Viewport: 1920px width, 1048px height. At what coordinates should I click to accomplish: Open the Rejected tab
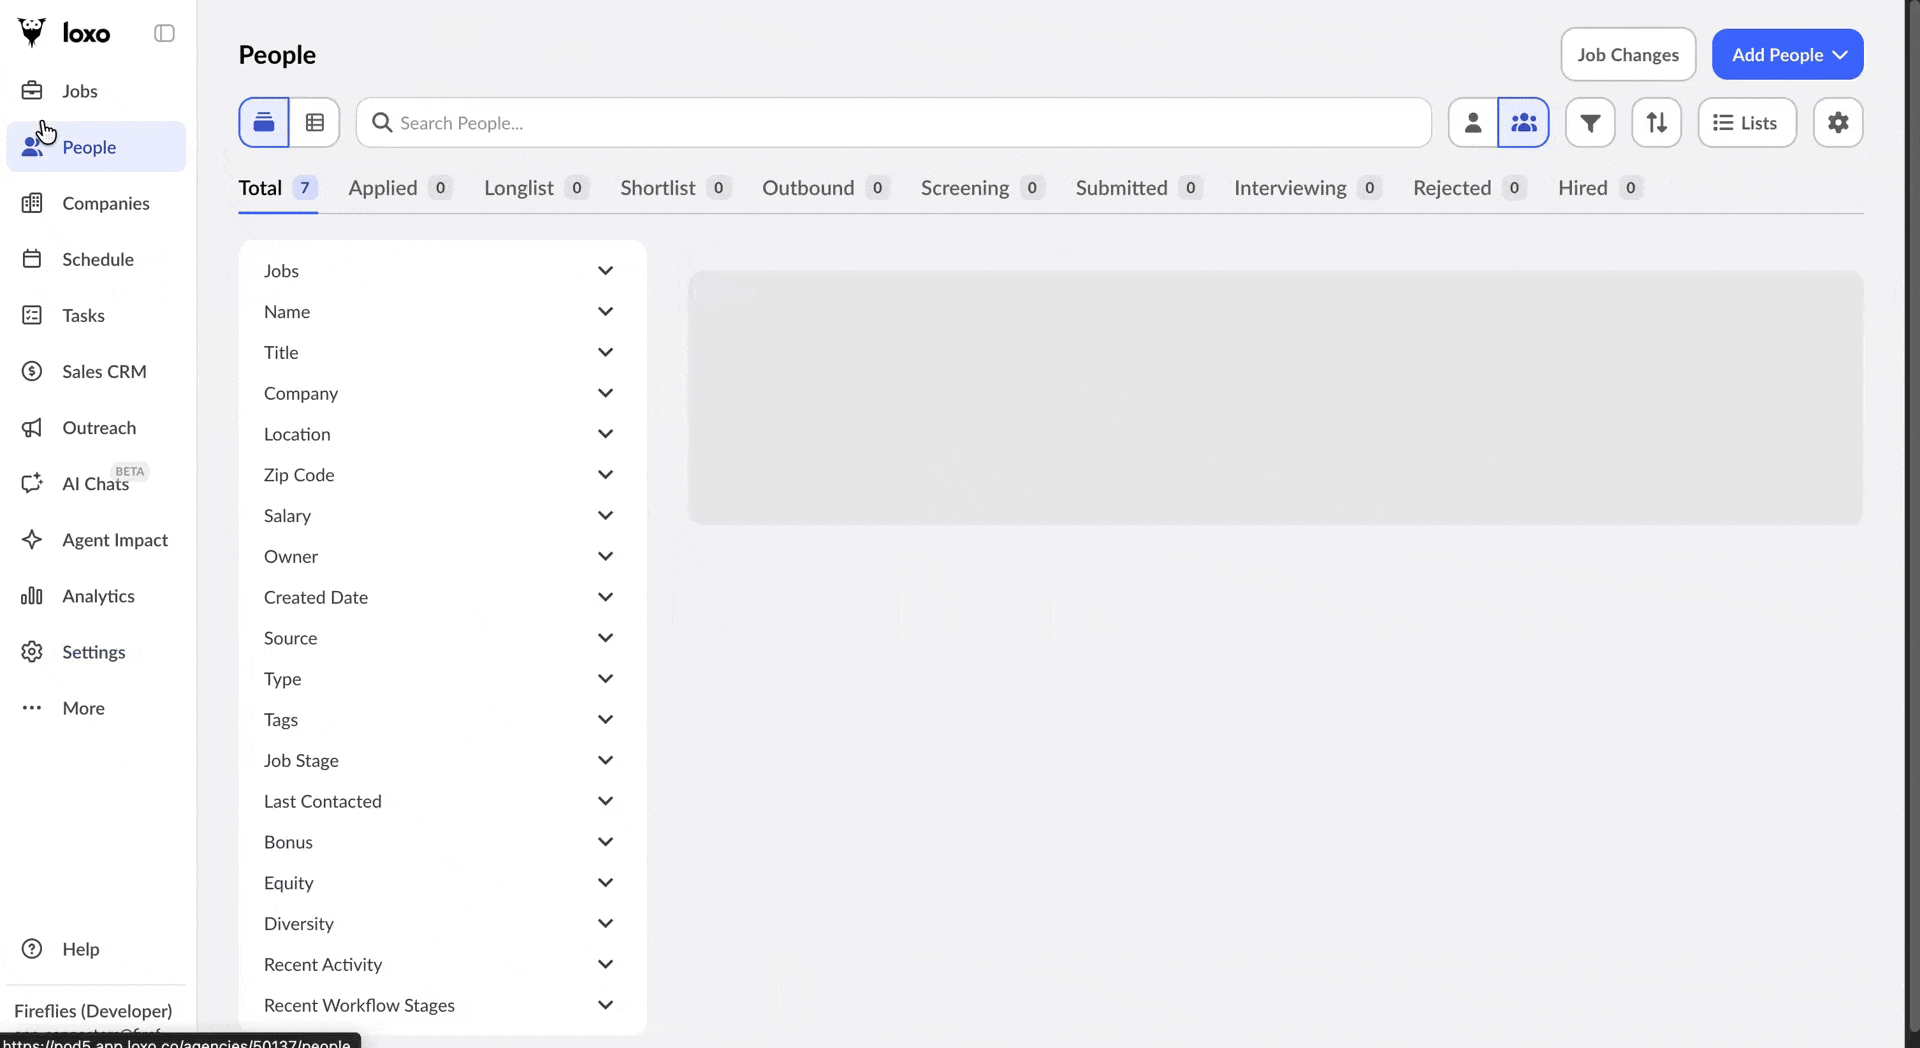[1470, 188]
